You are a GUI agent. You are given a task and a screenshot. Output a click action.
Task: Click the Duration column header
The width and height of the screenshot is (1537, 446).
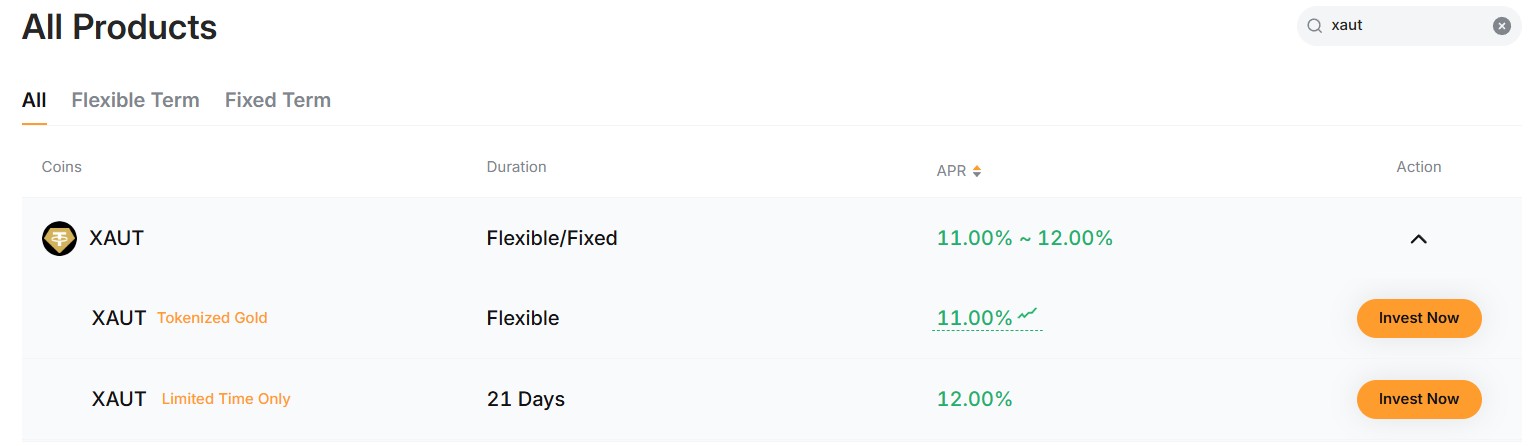516,167
